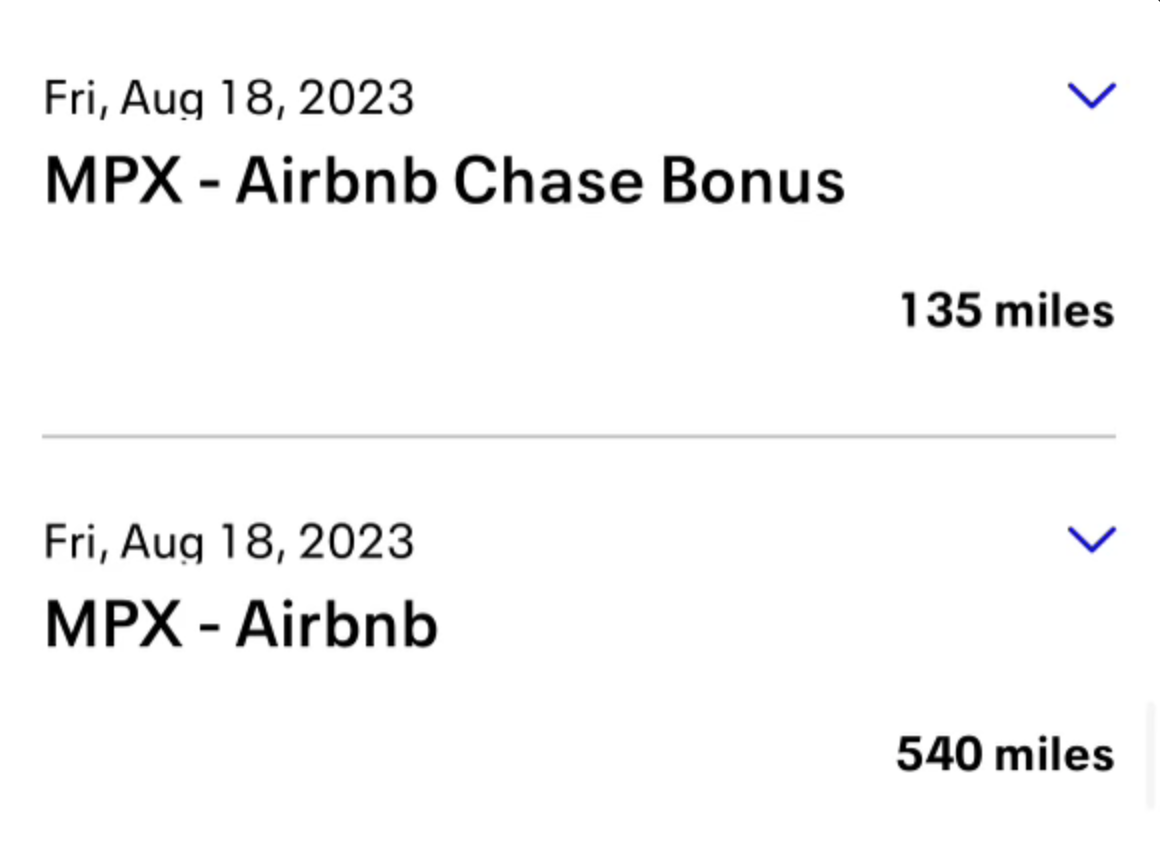Open the MPX - Airbnb Chase Bonus title
The height and width of the screenshot is (866, 1160).
[x=445, y=182]
